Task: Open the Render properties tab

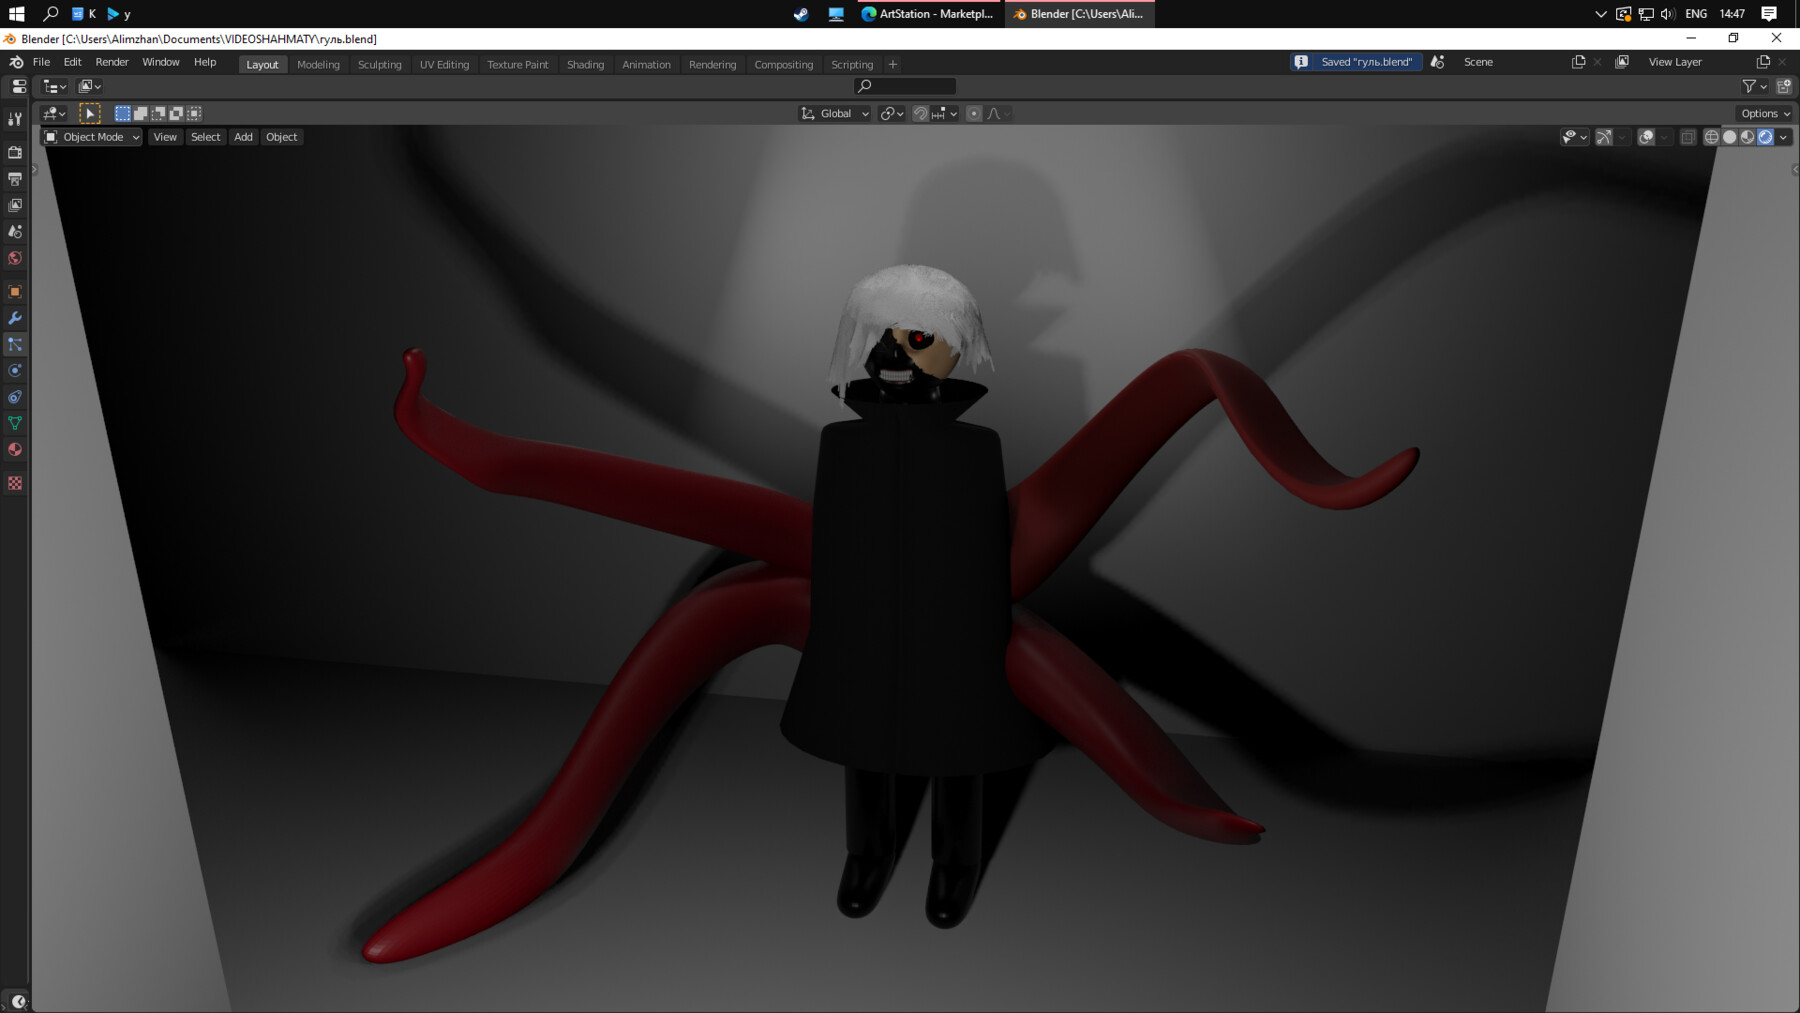Action: pos(15,152)
